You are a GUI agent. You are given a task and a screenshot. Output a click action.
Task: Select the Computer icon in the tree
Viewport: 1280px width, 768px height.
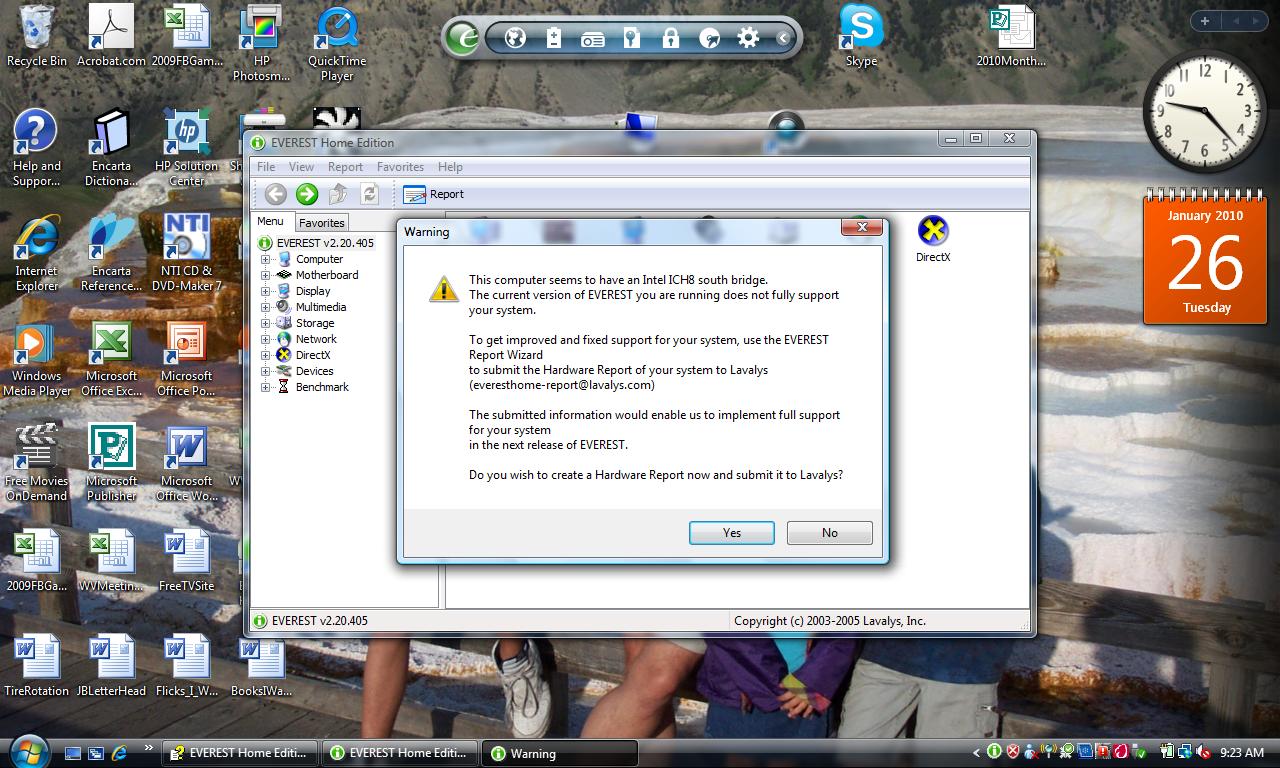[x=284, y=259]
